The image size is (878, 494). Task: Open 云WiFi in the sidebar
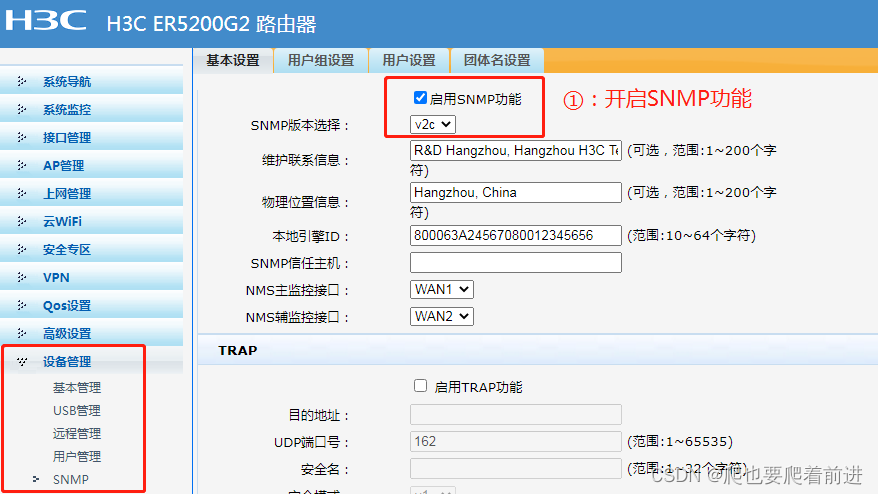tap(62, 222)
